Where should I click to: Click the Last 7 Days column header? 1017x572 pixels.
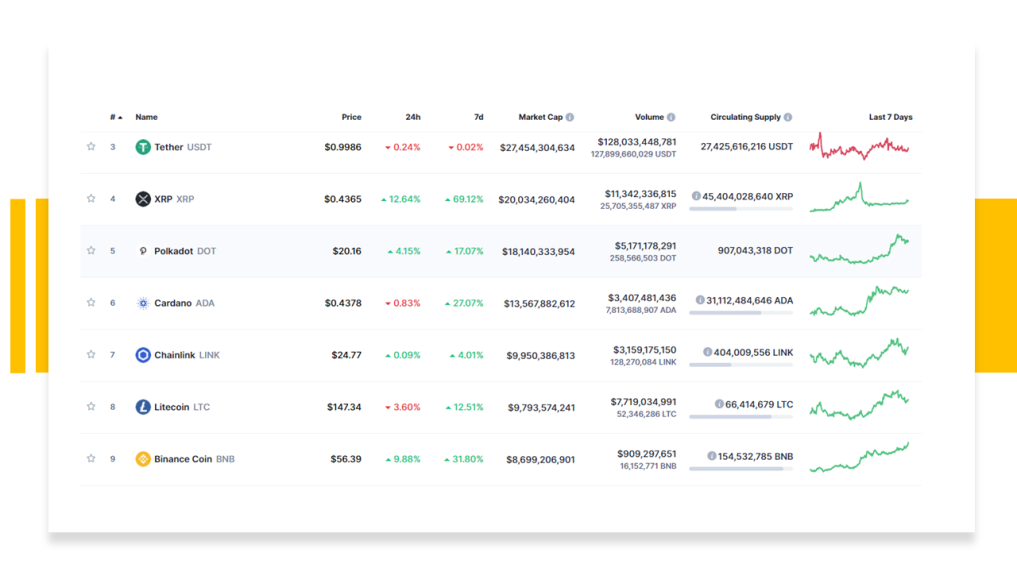tap(891, 117)
